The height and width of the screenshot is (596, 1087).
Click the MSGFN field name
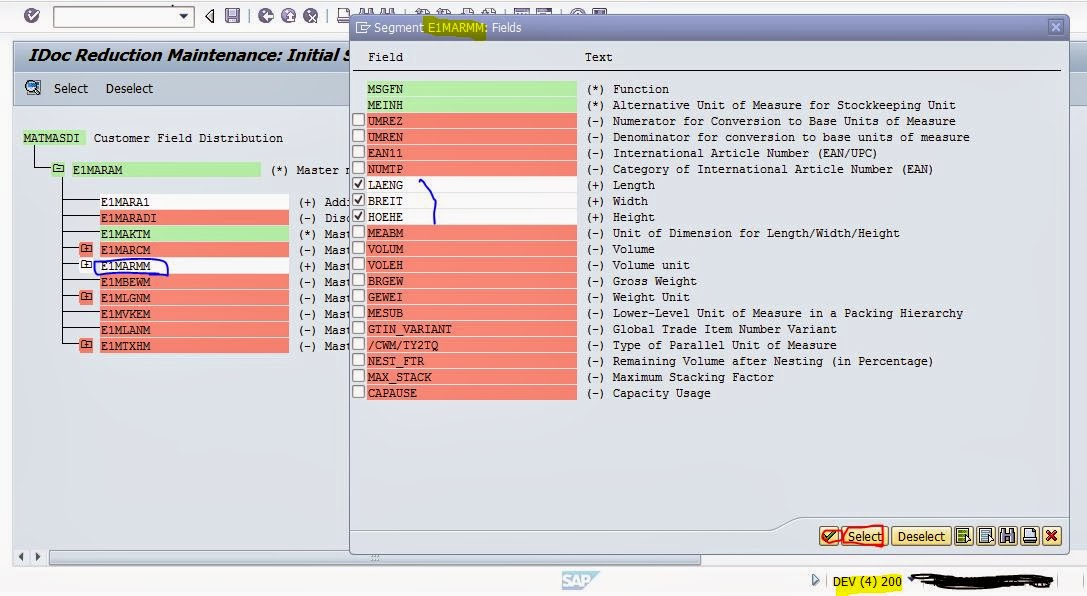pos(385,89)
